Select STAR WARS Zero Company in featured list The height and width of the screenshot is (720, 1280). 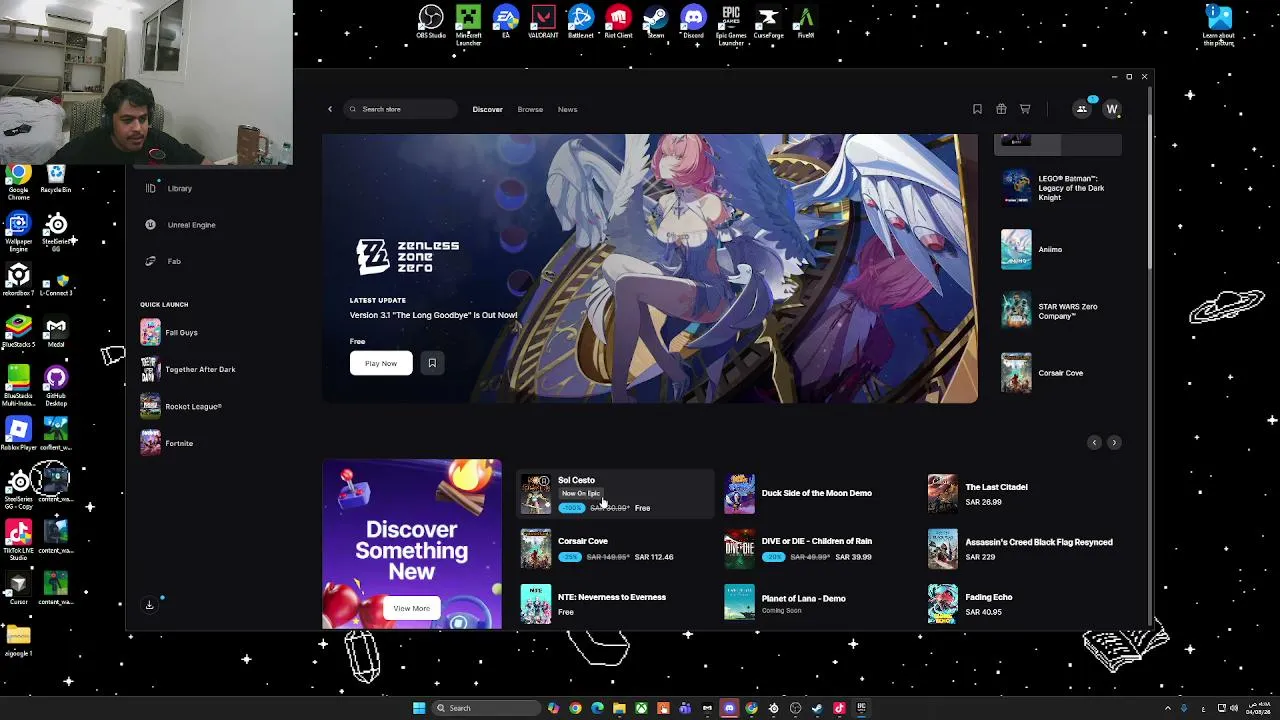point(1058,311)
